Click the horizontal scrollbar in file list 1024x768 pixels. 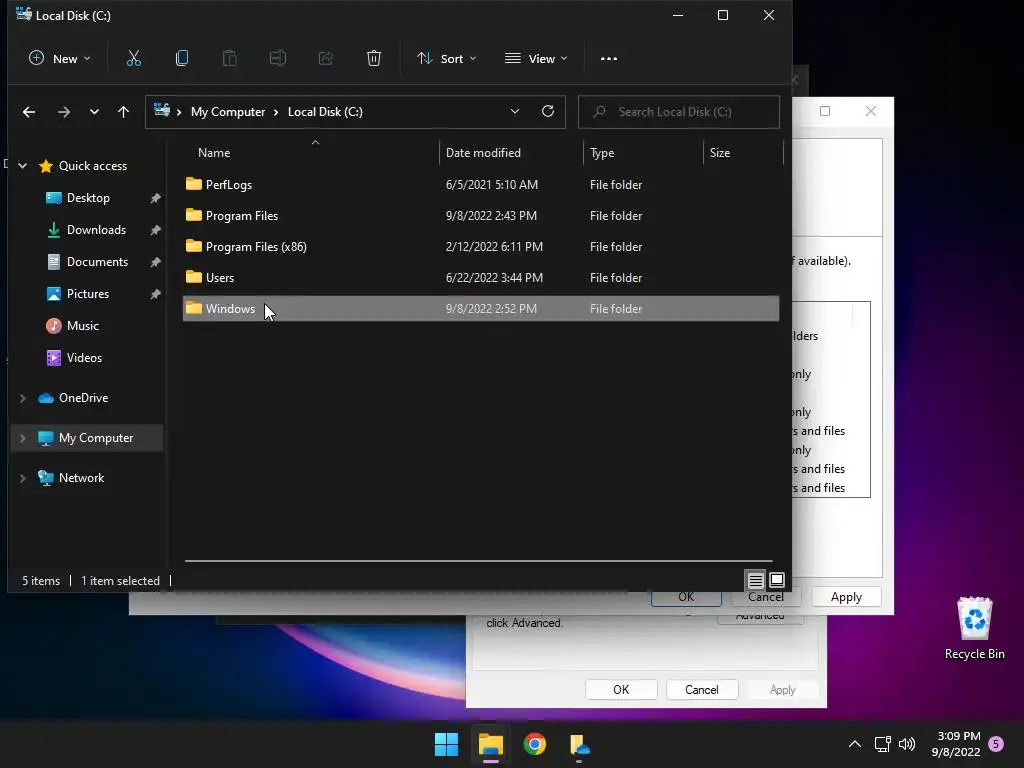[479, 560]
